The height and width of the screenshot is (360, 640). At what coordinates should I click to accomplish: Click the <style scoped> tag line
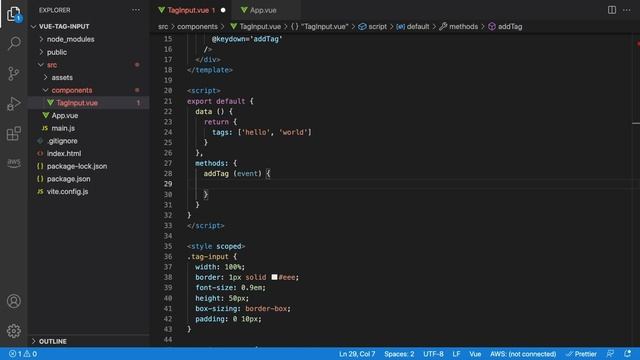216,246
